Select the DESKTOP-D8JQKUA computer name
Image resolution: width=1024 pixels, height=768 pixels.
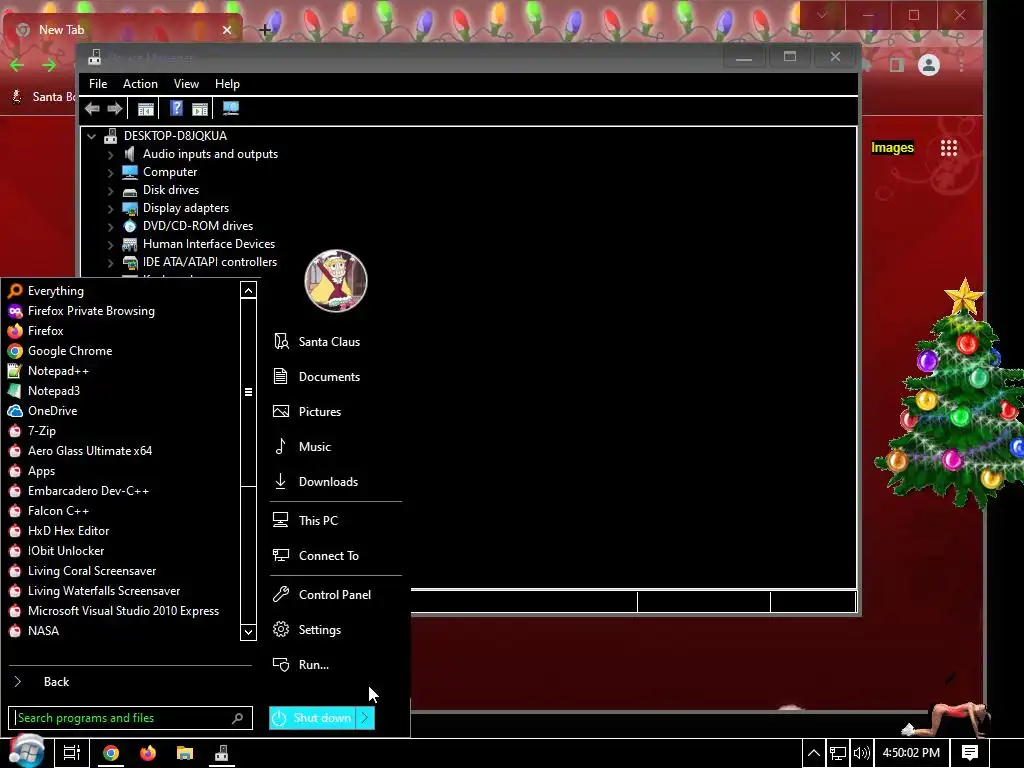[175, 136]
